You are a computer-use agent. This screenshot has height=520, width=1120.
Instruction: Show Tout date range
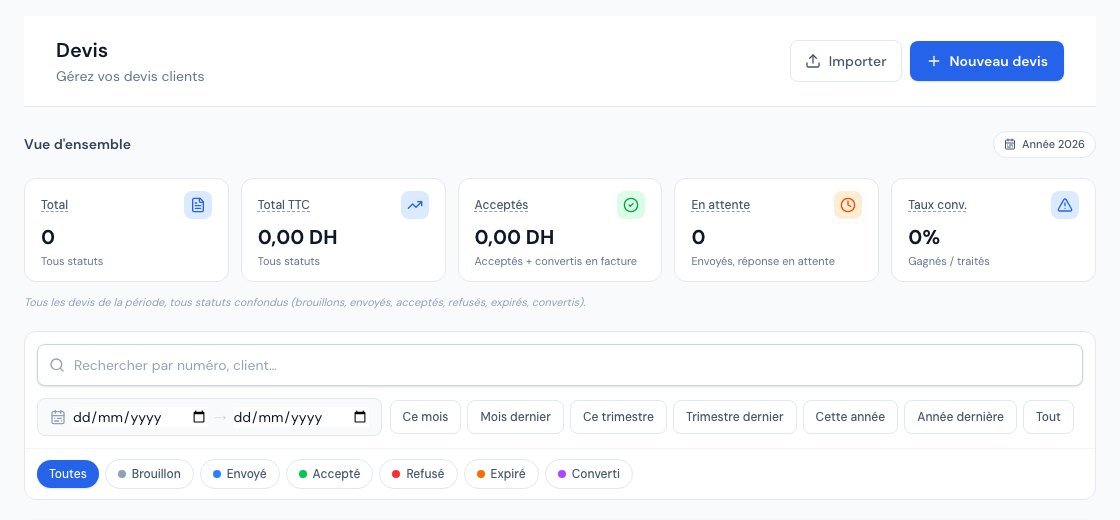point(1048,417)
